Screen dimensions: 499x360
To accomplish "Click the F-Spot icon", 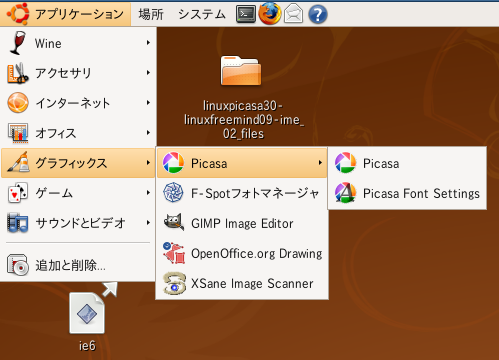I will [173, 193].
